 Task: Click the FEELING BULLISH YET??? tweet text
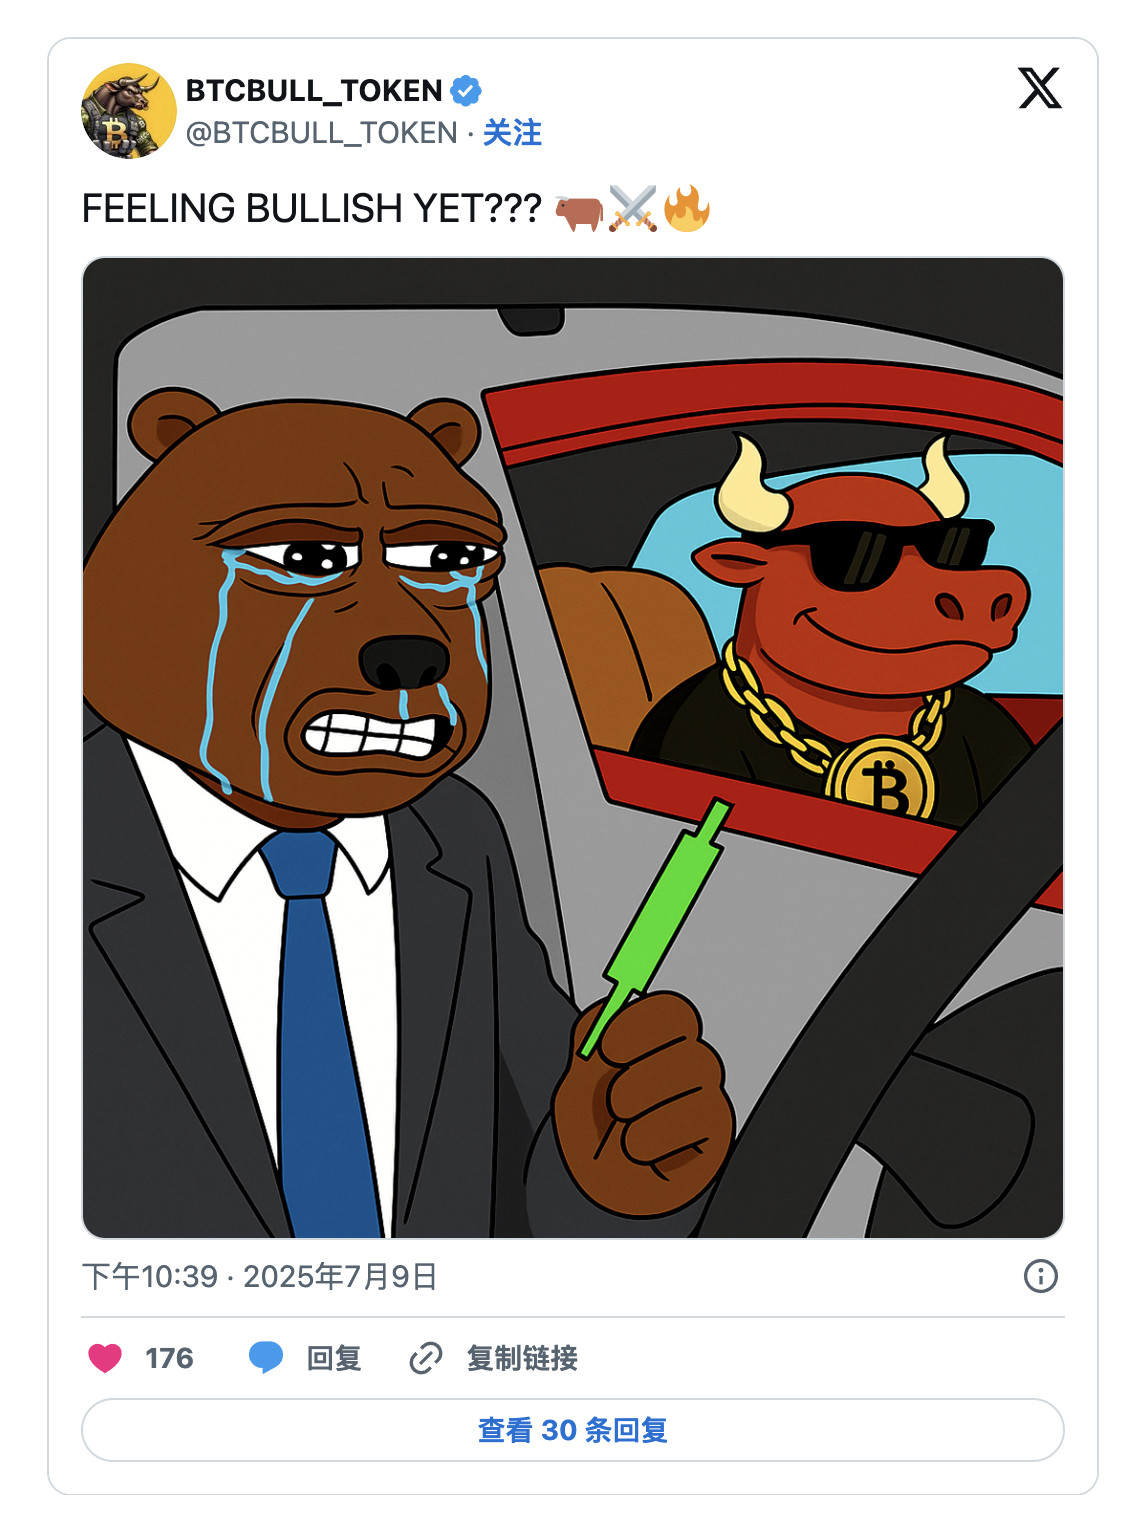[x=311, y=209]
